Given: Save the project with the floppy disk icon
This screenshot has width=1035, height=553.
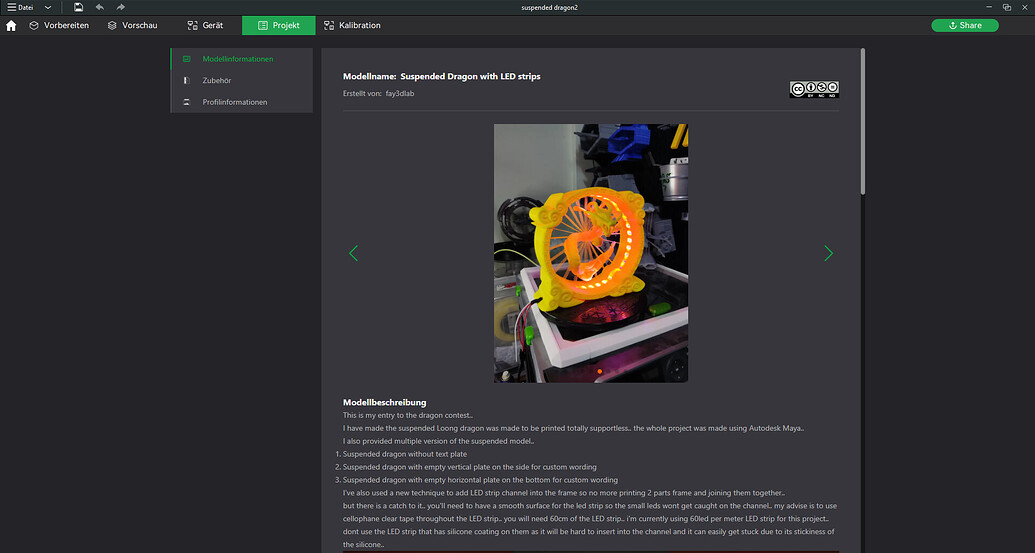Looking at the screenshot, I should (x=79, y=7).
